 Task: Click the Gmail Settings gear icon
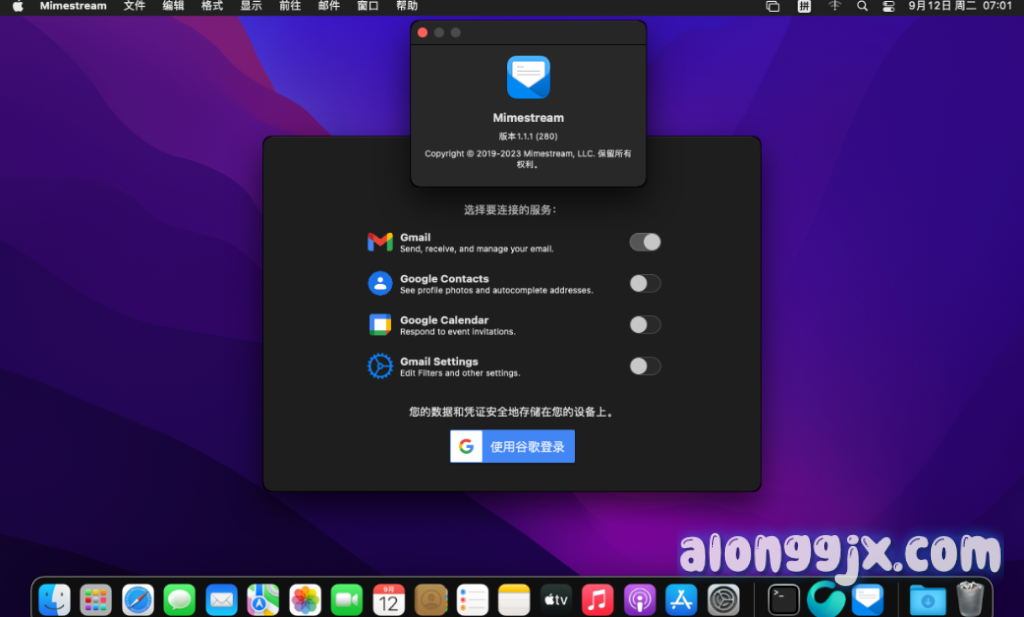pyautogui.click(x=380, y=366)
